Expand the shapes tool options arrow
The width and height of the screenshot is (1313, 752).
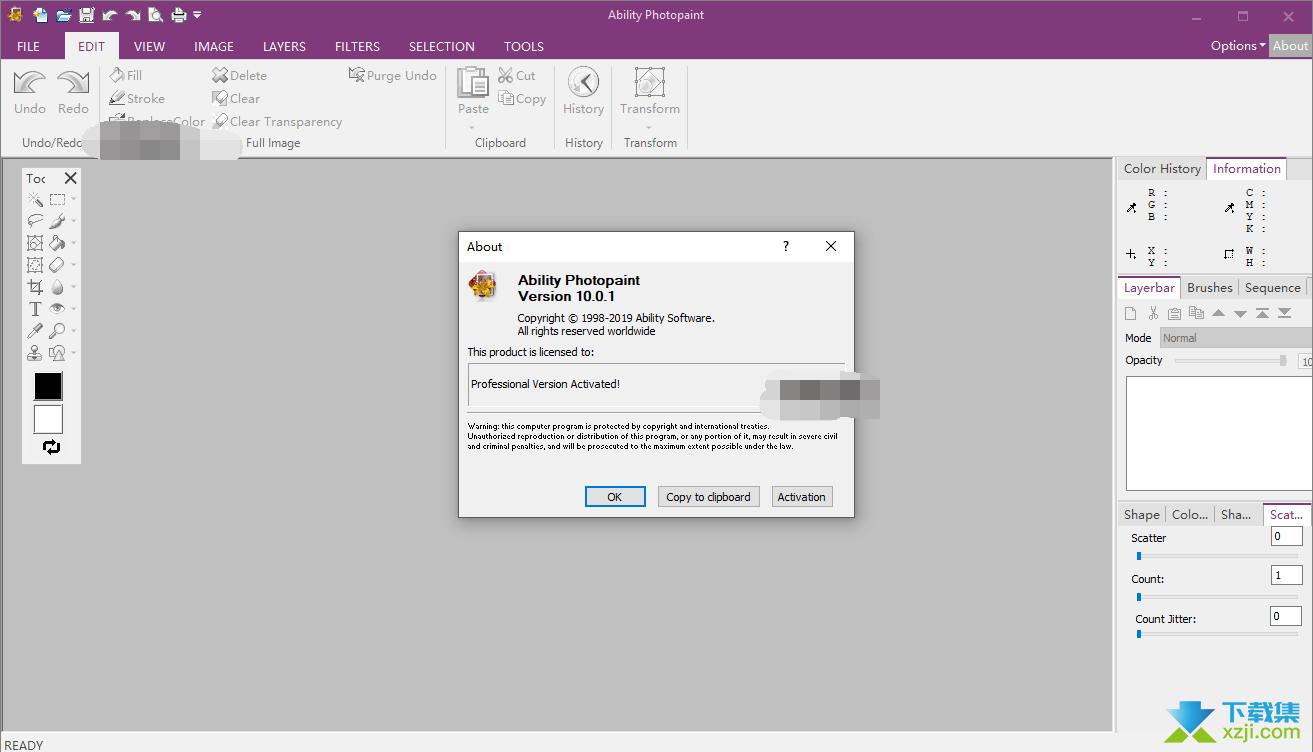(x=73, y=354)
